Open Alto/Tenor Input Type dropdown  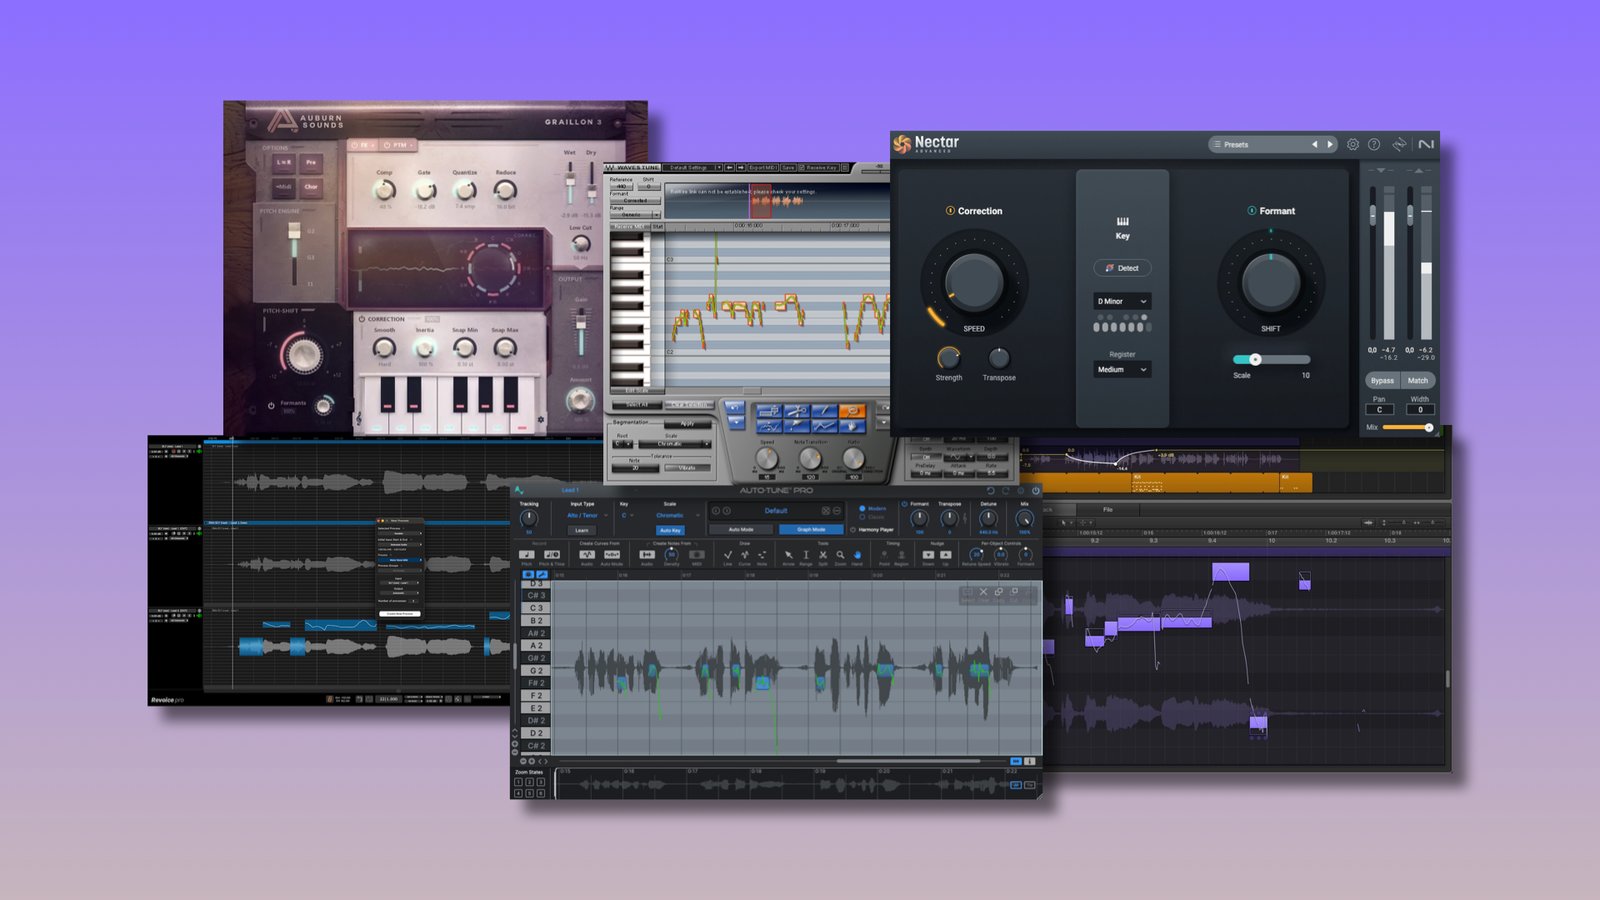(x=588, y=515)
